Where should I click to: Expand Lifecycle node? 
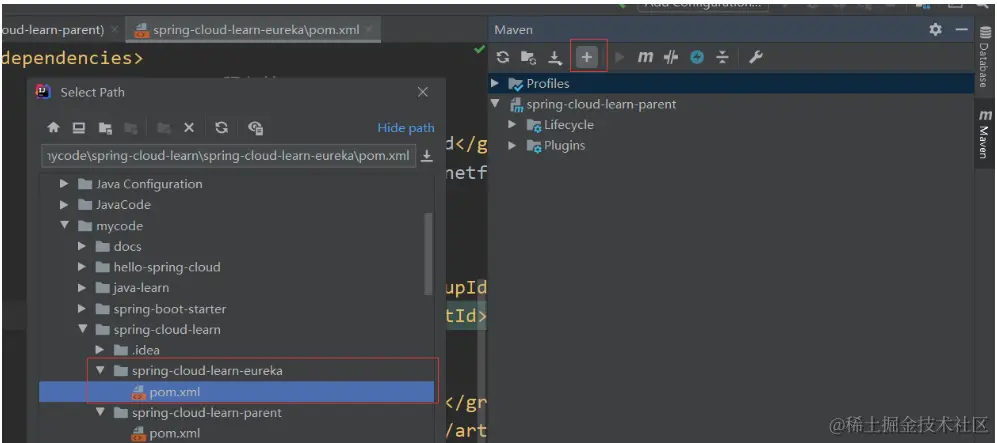[x=512, y=125]
